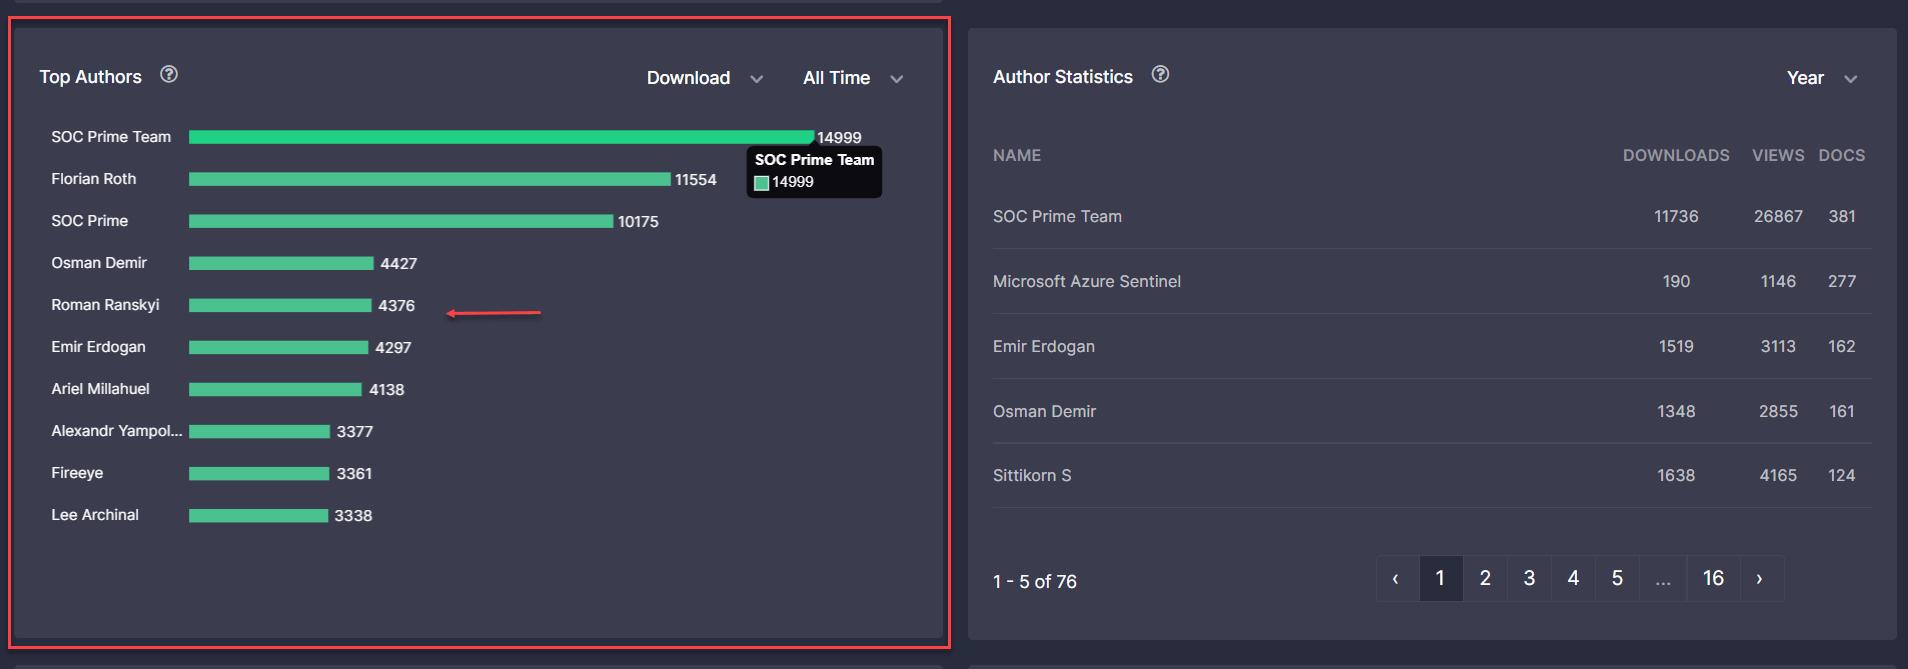Go to previous page arrow
This screenshot has height=669, width=1908.
coord(1396,579)
